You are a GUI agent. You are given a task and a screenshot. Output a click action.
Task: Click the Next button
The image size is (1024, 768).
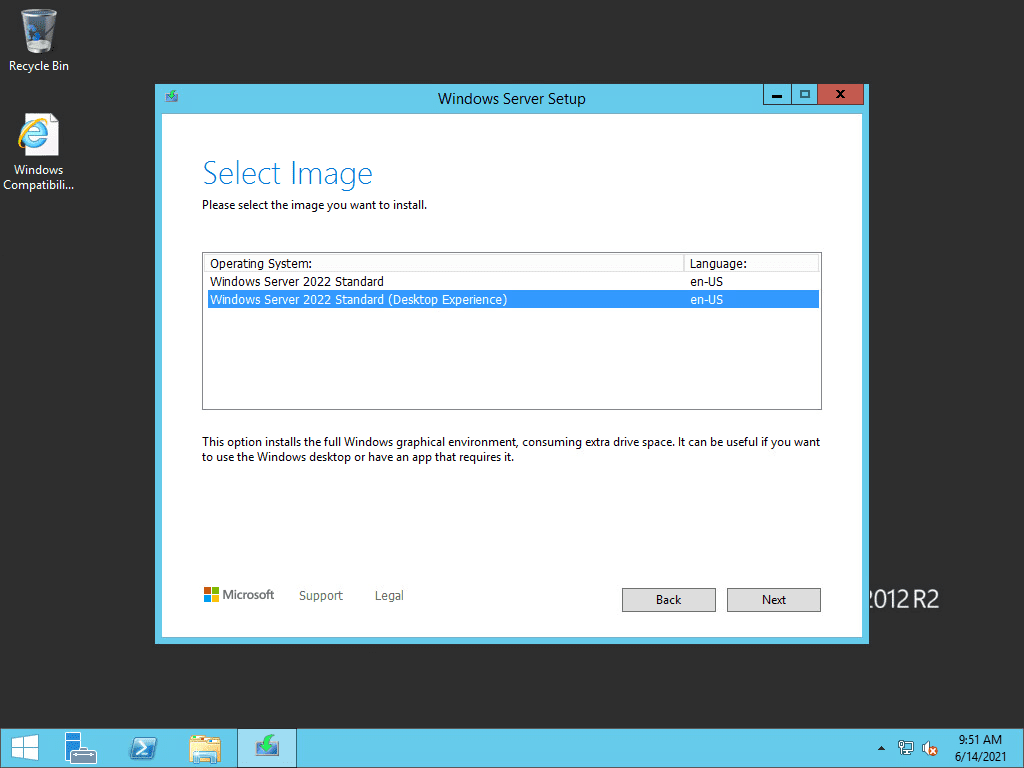(x=773, y=599)
